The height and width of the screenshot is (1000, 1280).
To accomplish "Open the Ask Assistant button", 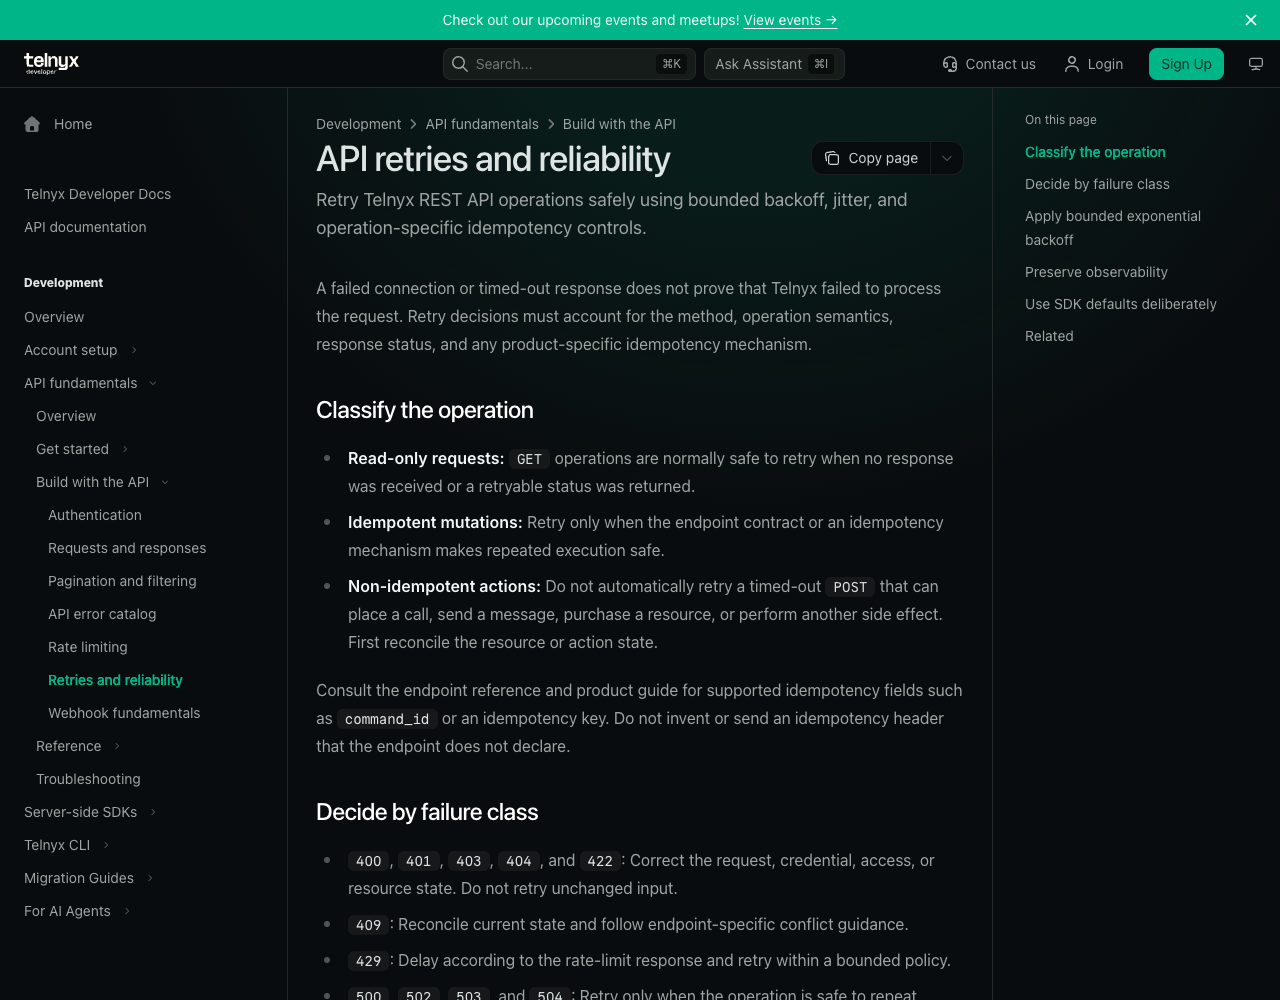I will [774, 64].
